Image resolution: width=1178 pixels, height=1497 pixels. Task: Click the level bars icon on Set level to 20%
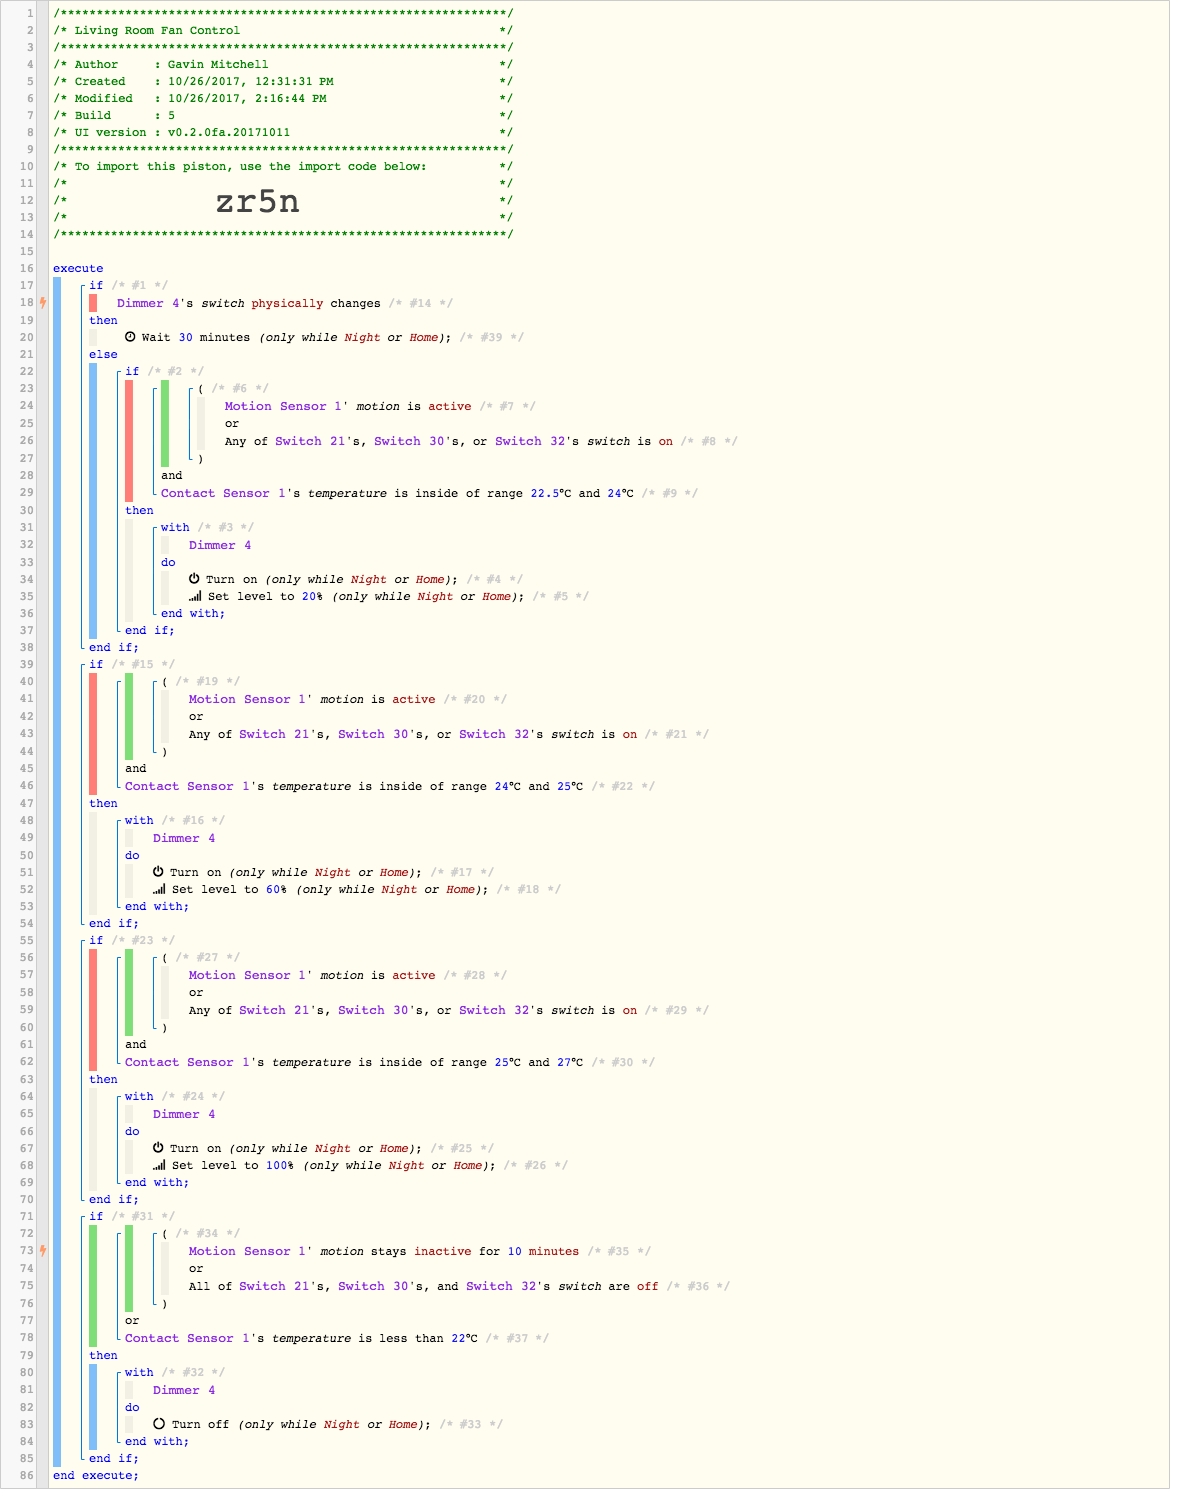(195, 596)
